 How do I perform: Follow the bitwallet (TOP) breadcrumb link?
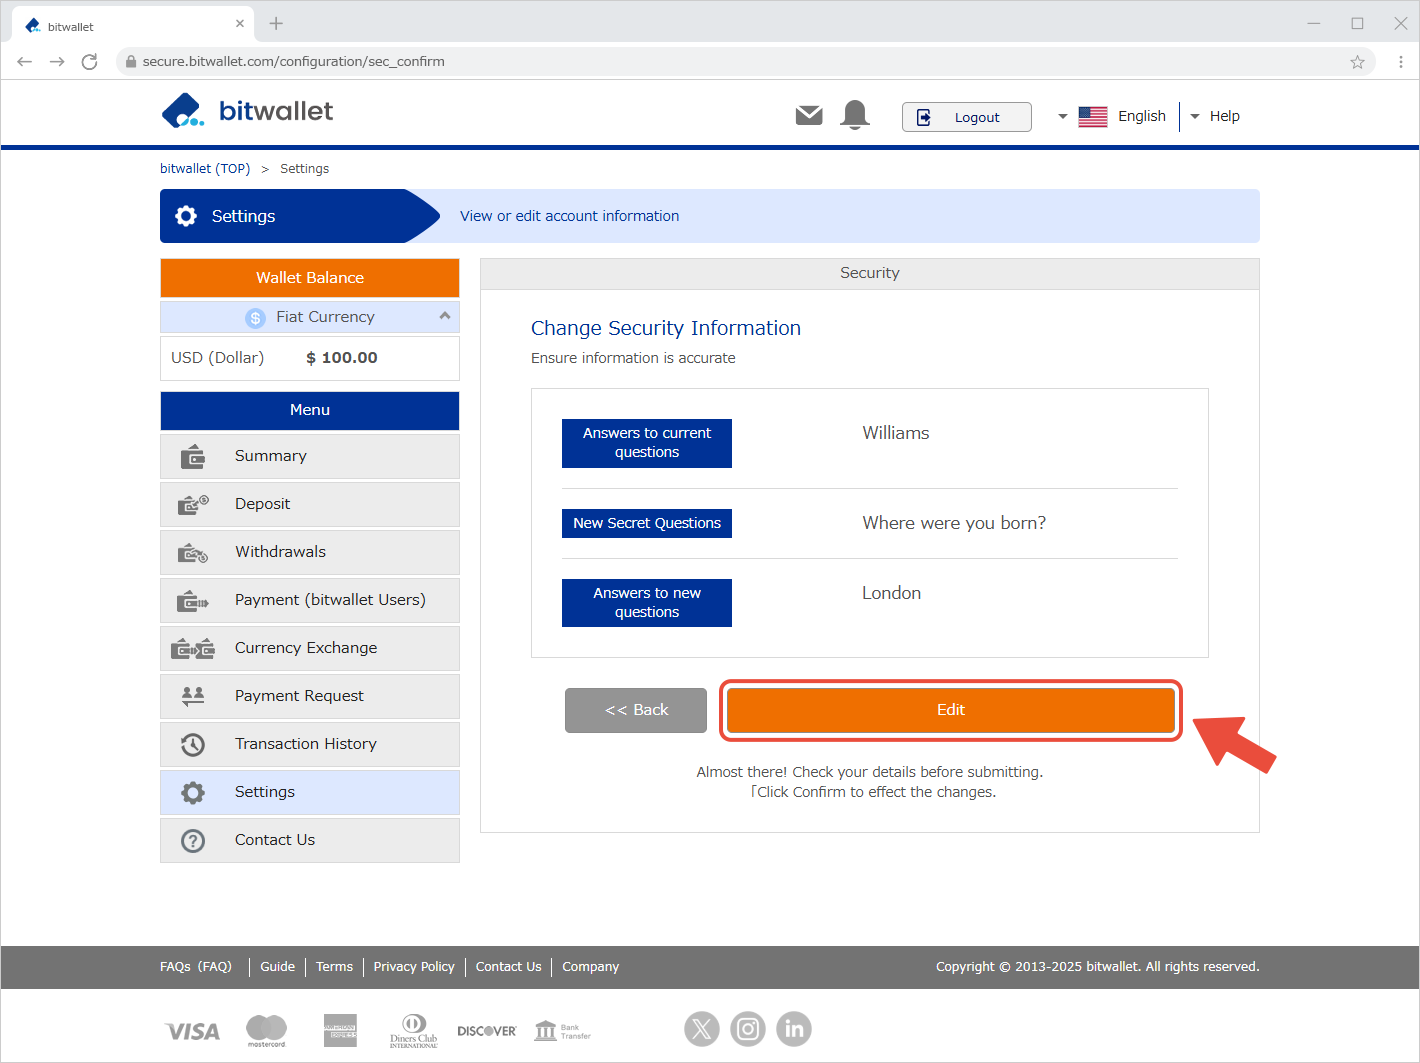205,169
